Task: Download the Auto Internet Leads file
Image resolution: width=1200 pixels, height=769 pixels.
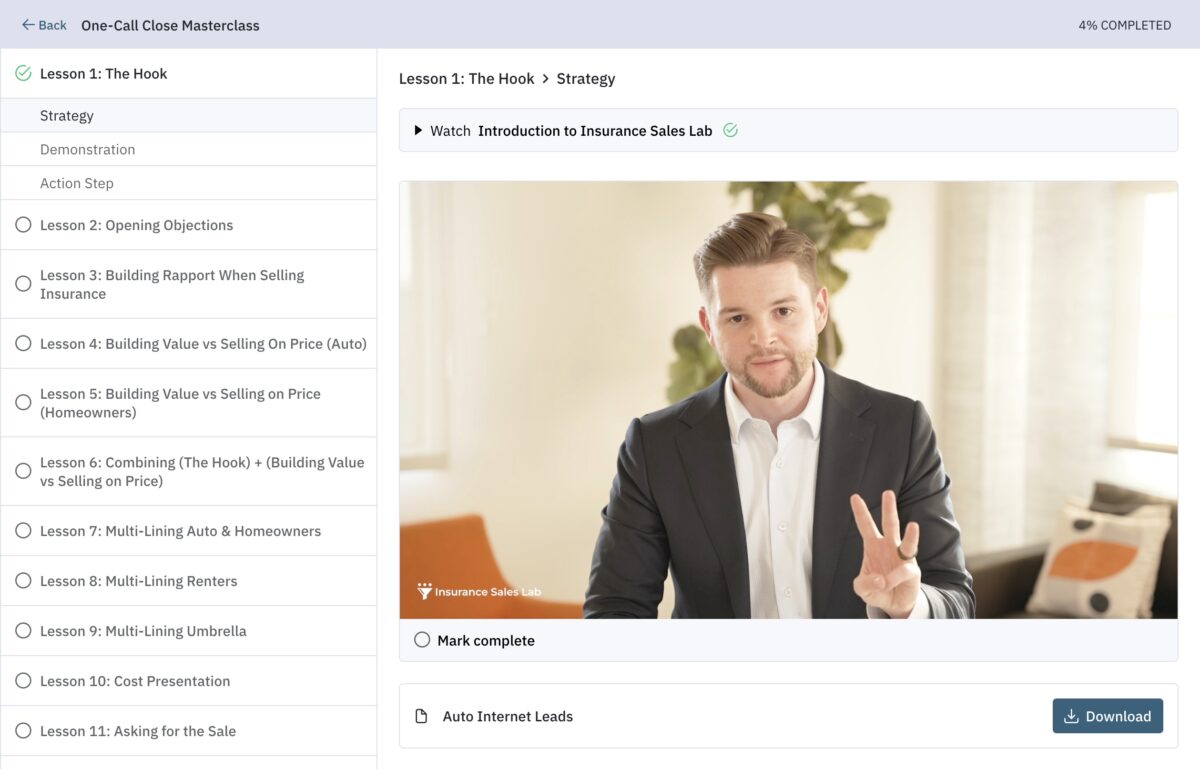Action: 1107,716
